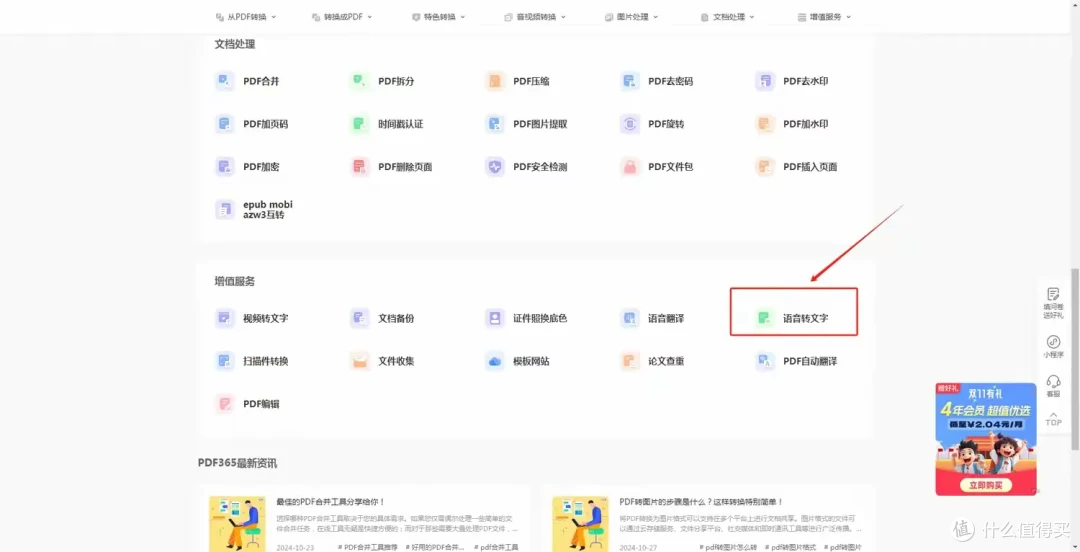
Task: Open the PDF转图片 article thumbnail
Action: (x=580, y=524)
